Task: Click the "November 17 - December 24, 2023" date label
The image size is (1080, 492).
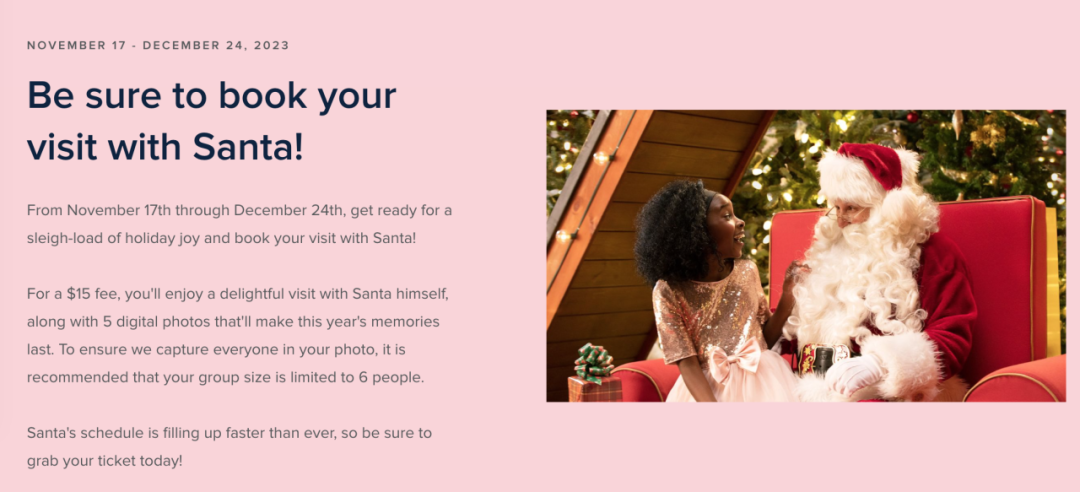Action: coord(158,46)
